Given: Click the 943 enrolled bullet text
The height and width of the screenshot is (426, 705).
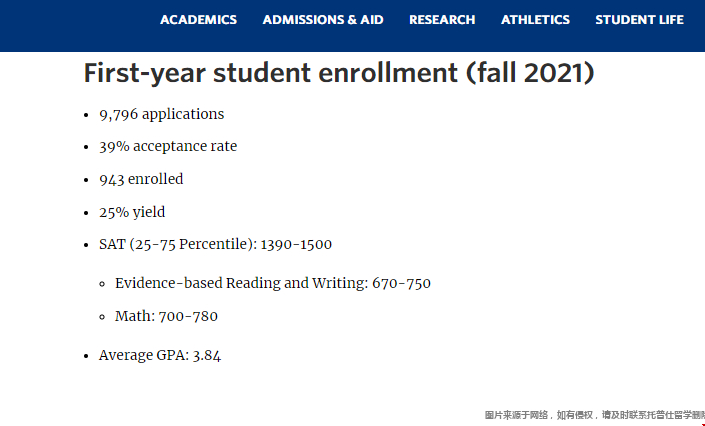Looking at the screenshot, I should pyautogui.click(x=141, y=180).
